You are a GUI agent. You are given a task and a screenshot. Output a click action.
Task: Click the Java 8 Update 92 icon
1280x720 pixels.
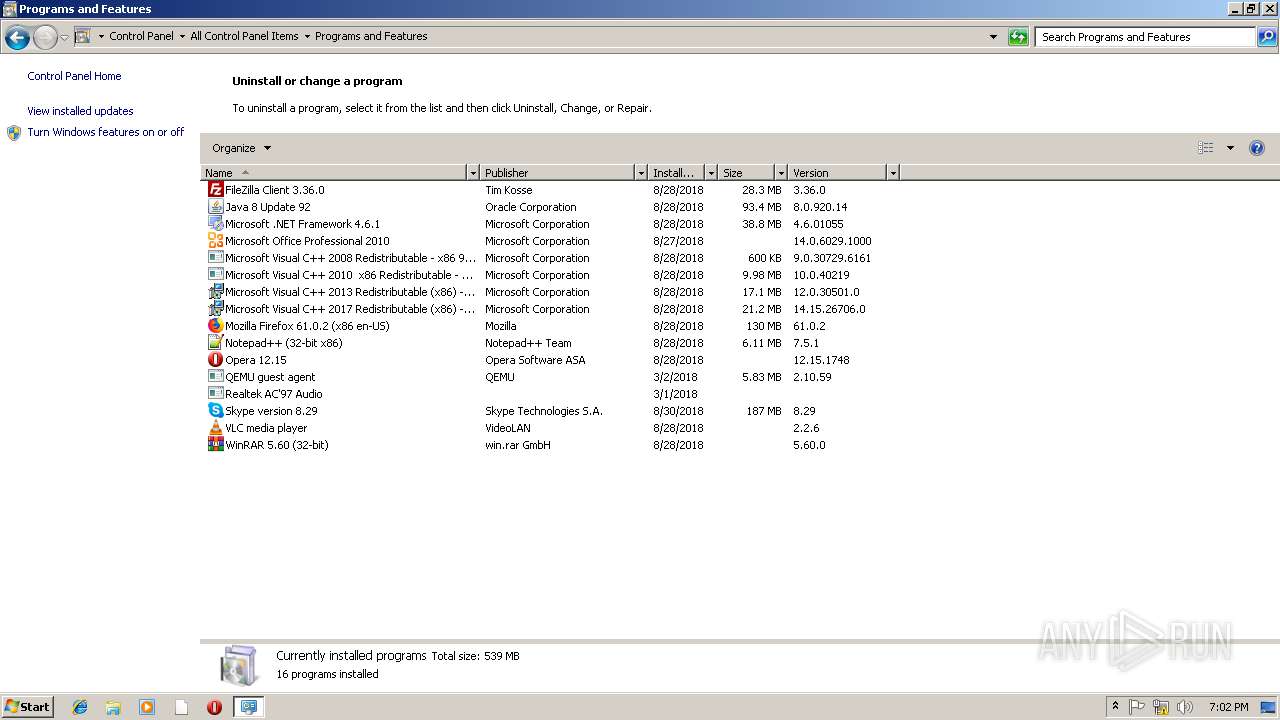(215, 206)
